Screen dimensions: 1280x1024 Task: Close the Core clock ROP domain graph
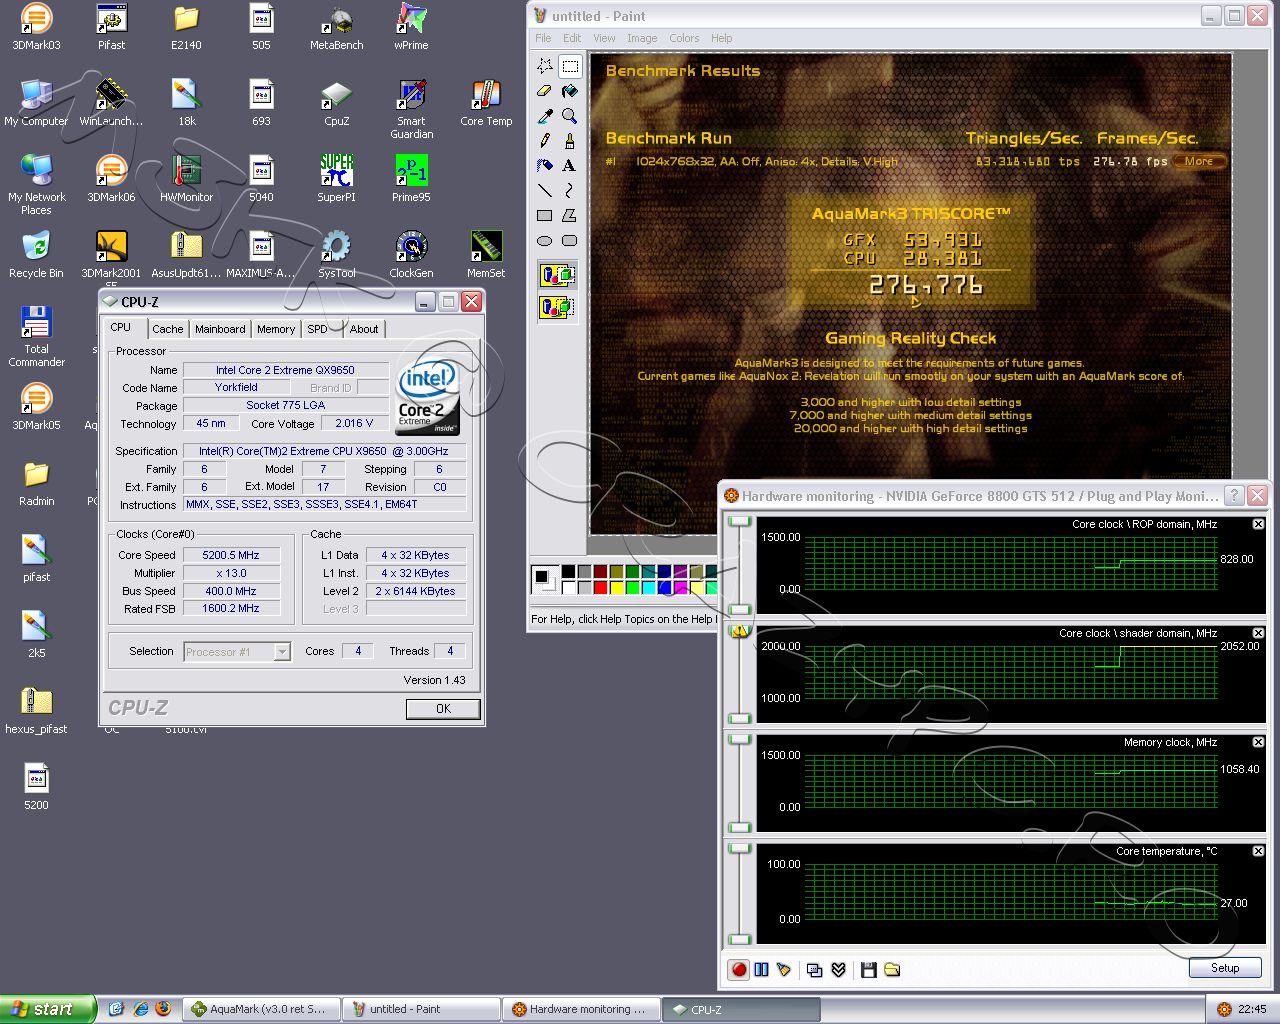click(x=1258, y=524)
